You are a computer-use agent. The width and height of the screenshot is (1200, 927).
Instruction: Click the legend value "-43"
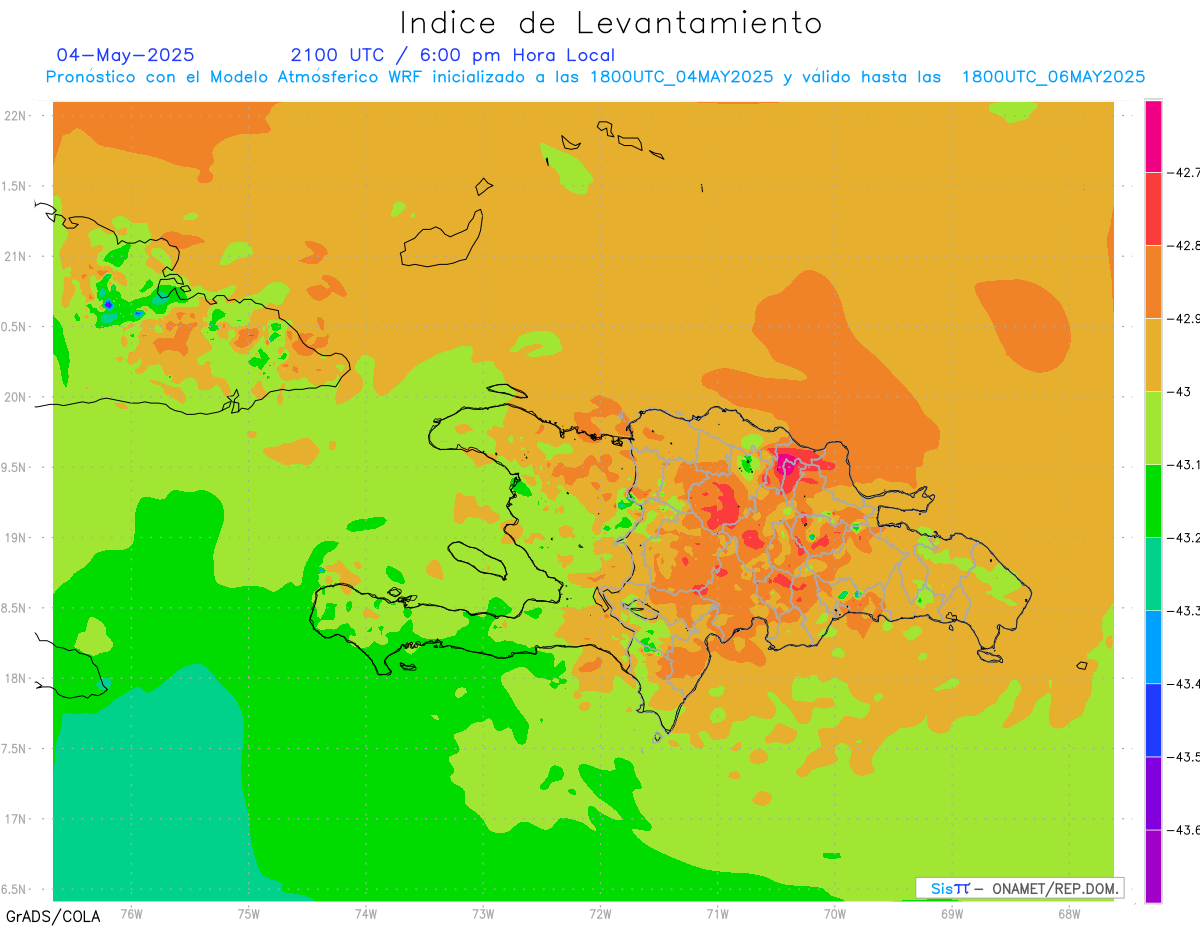point(1178,391)
